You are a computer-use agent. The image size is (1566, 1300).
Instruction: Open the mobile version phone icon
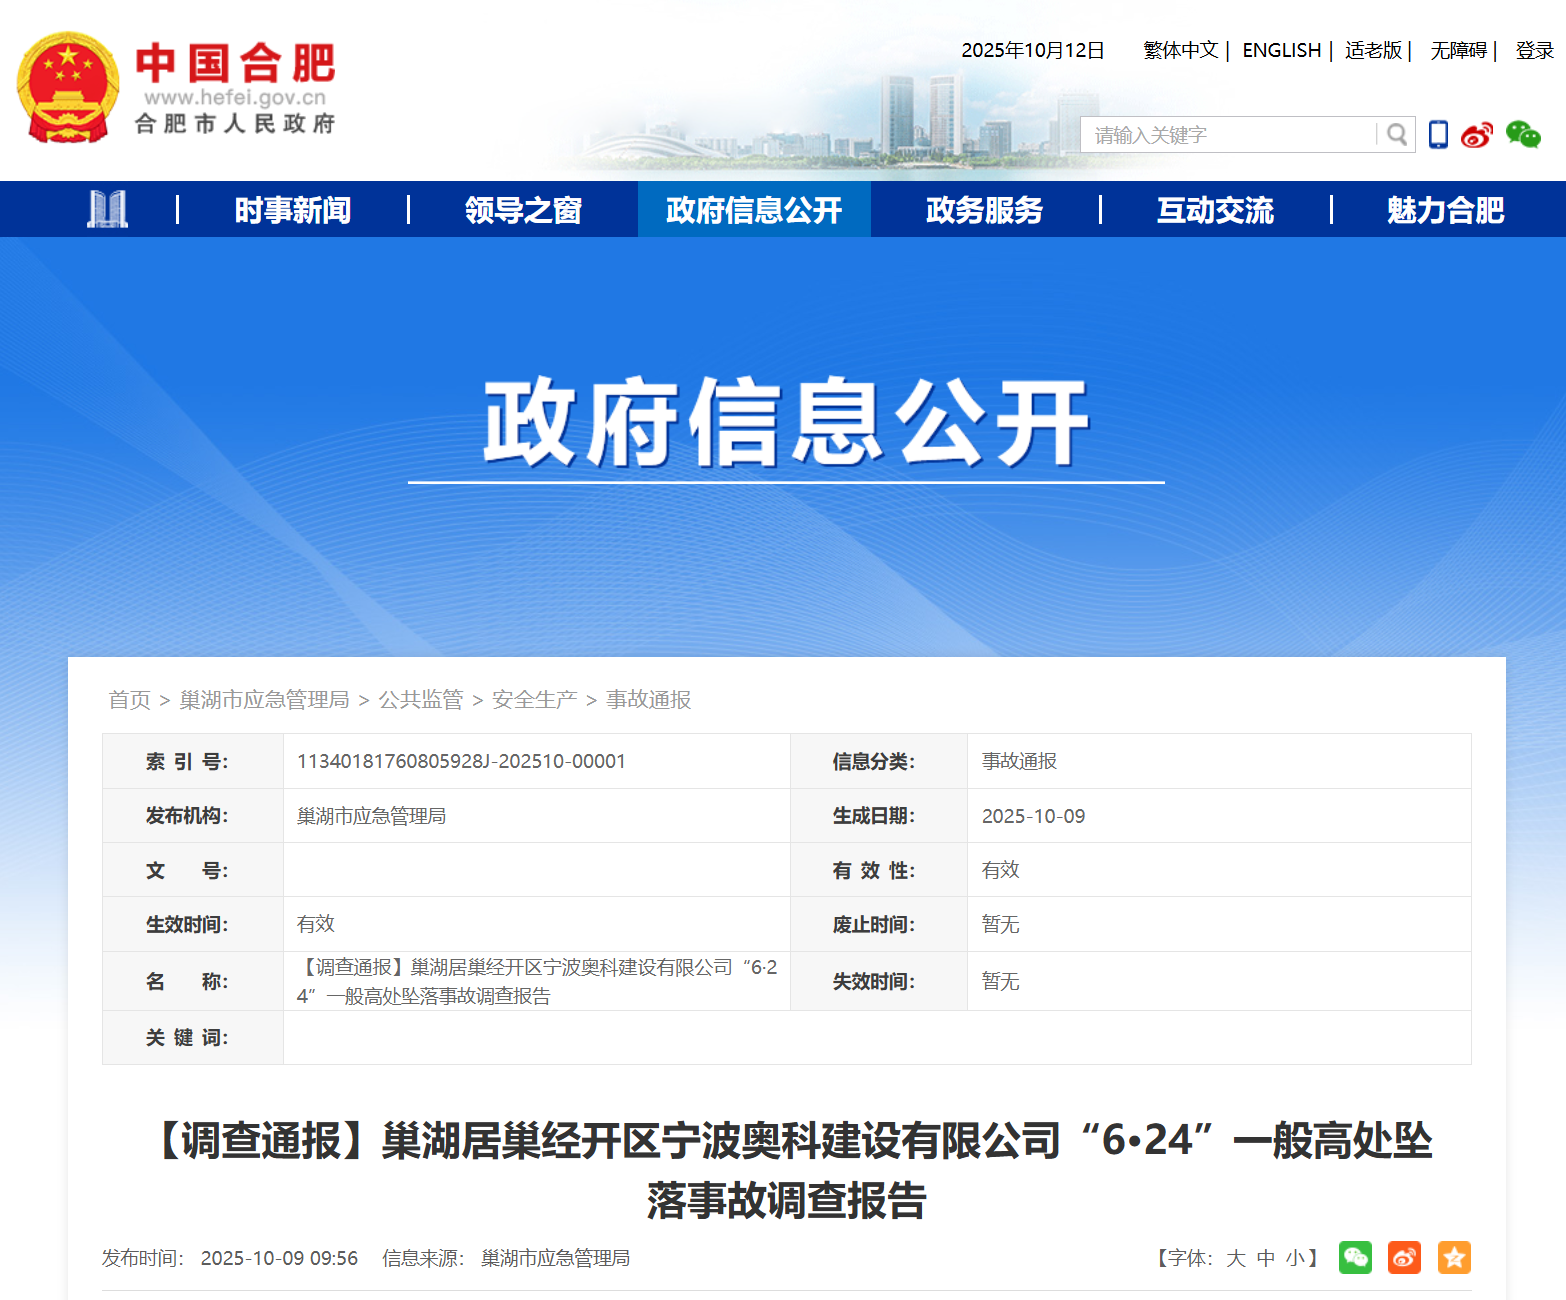pos(1438,134)
